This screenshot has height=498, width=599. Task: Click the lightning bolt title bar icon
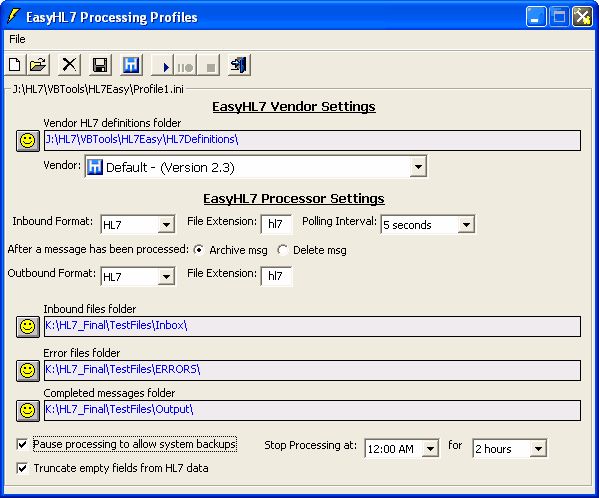tap(14, 16)
